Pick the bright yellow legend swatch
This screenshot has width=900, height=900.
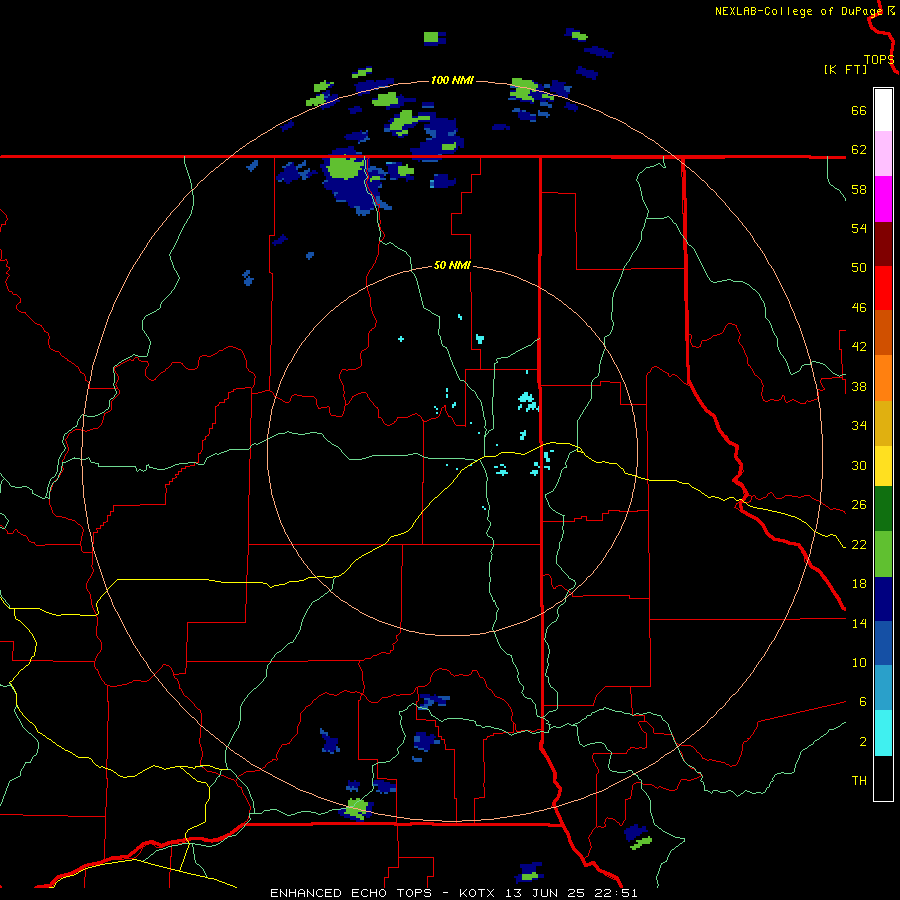[883, 465]
